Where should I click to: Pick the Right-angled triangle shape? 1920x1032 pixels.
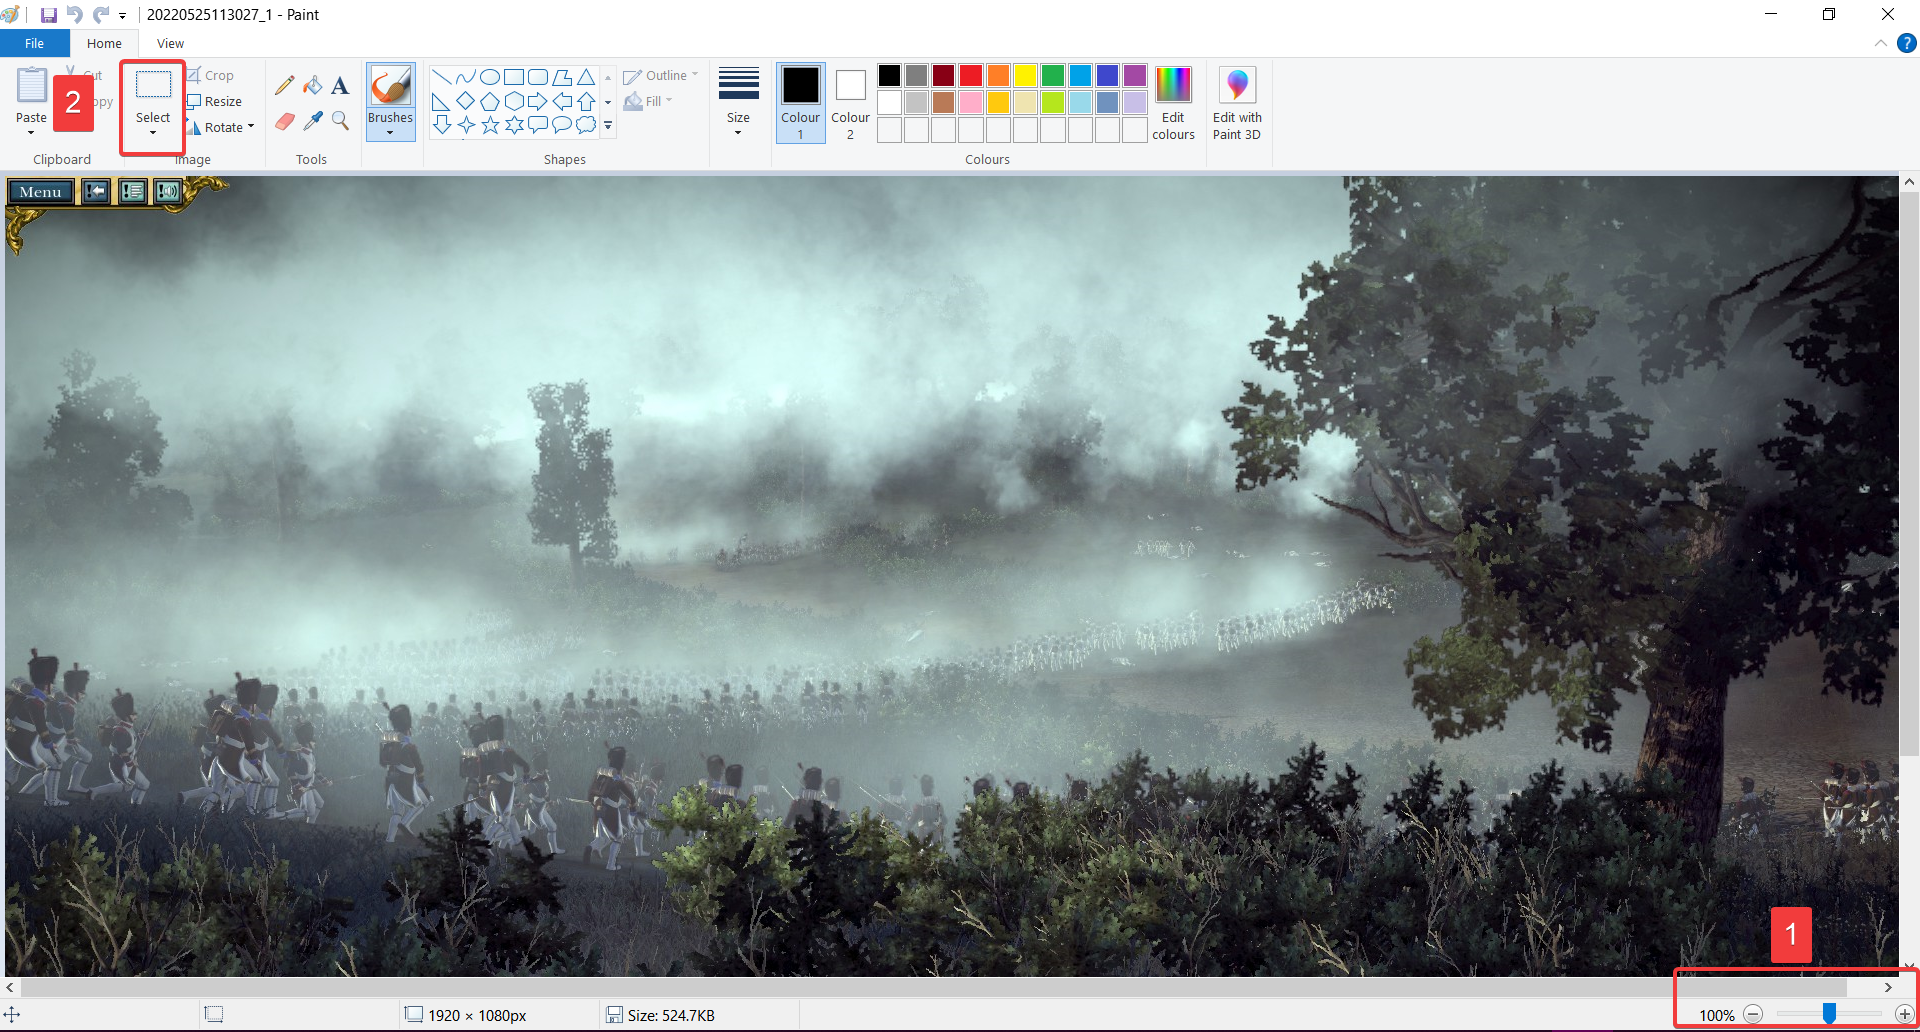(x=442, y=101)
